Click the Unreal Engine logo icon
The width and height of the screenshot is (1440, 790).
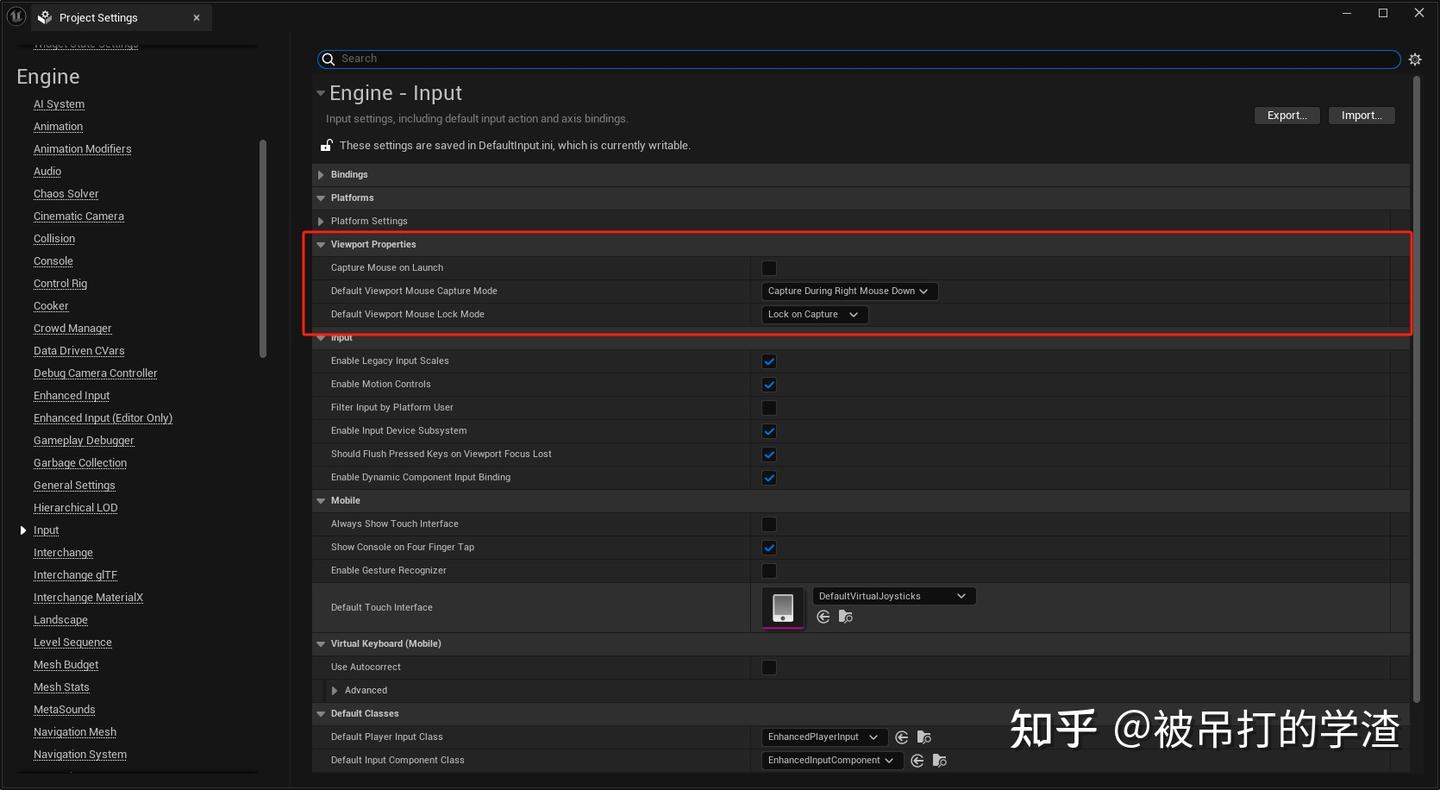[16, 16]
